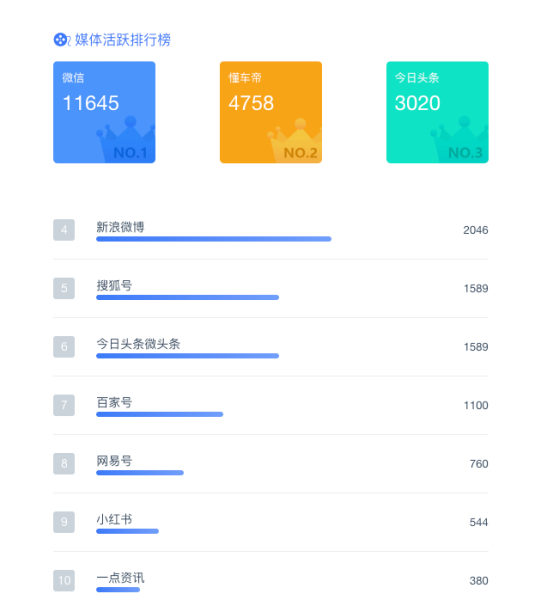Select the 新浪微博 entry label
Viewport: 554px width, 606px height.
point(120,227)
